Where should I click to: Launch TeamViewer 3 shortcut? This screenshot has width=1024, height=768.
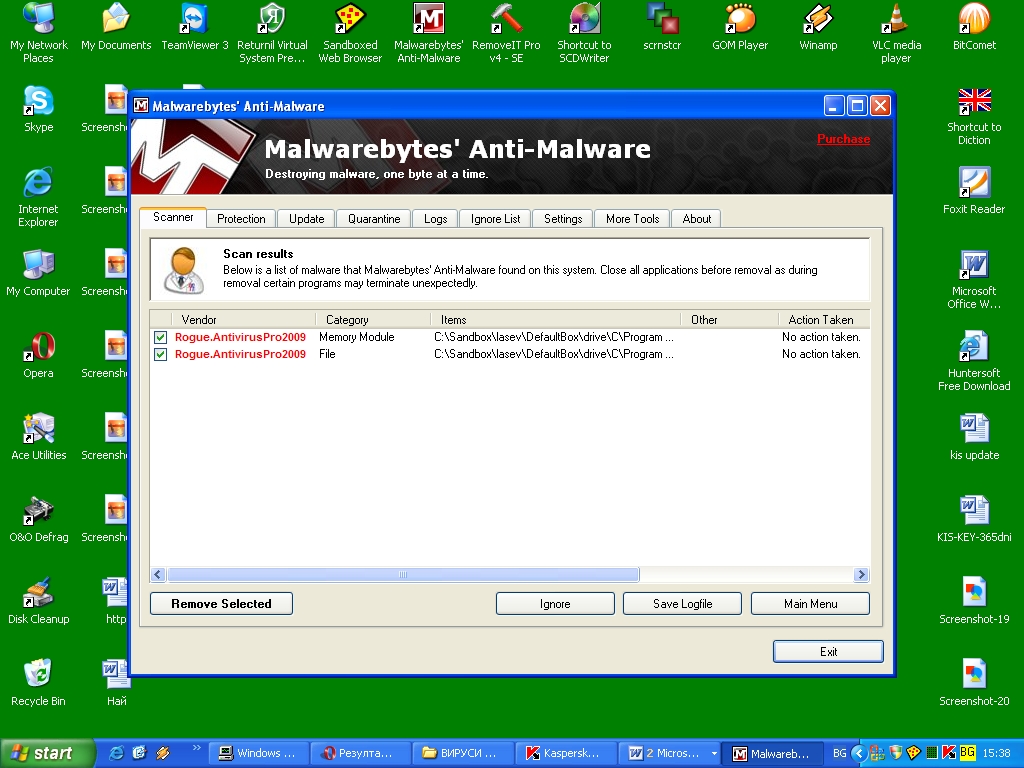coord(195,27)
